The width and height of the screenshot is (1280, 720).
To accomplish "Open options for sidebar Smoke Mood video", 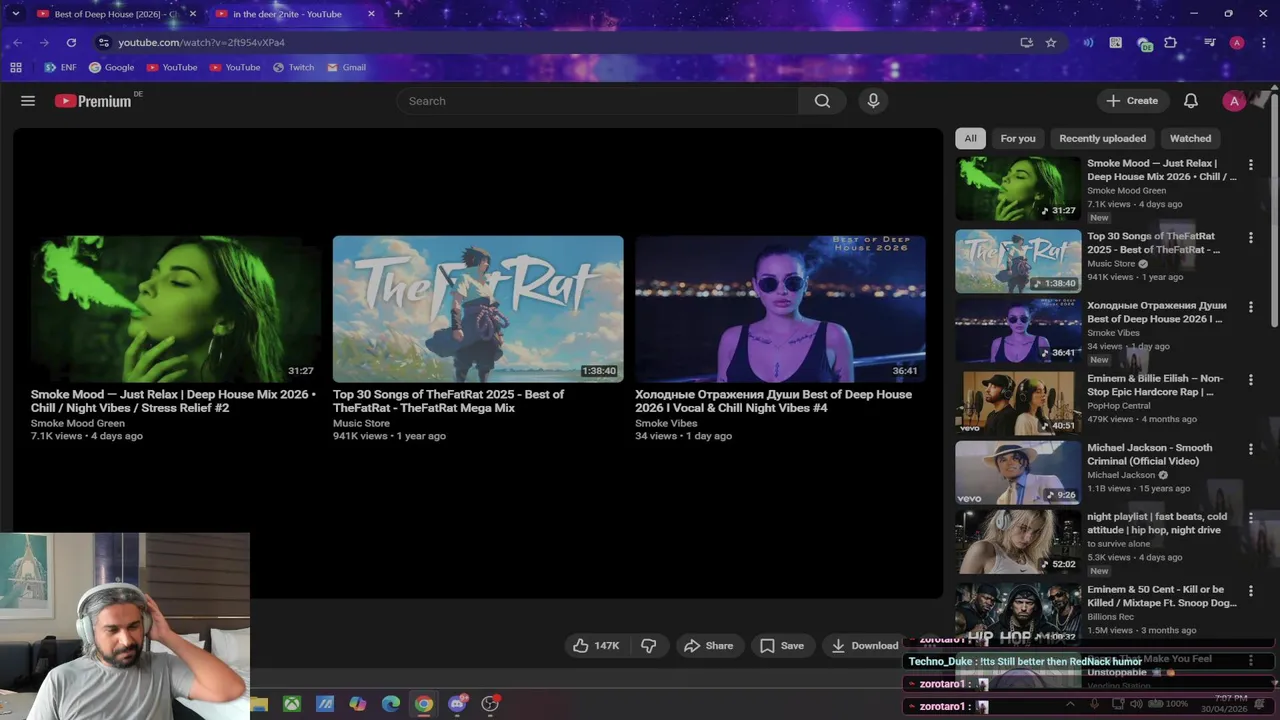I will pos(1250,164).
